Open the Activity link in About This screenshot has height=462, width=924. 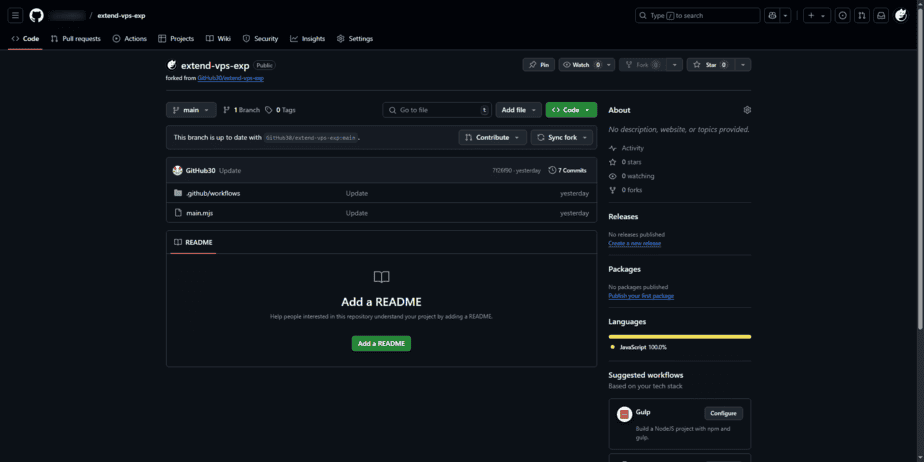[x=627, y=148]
